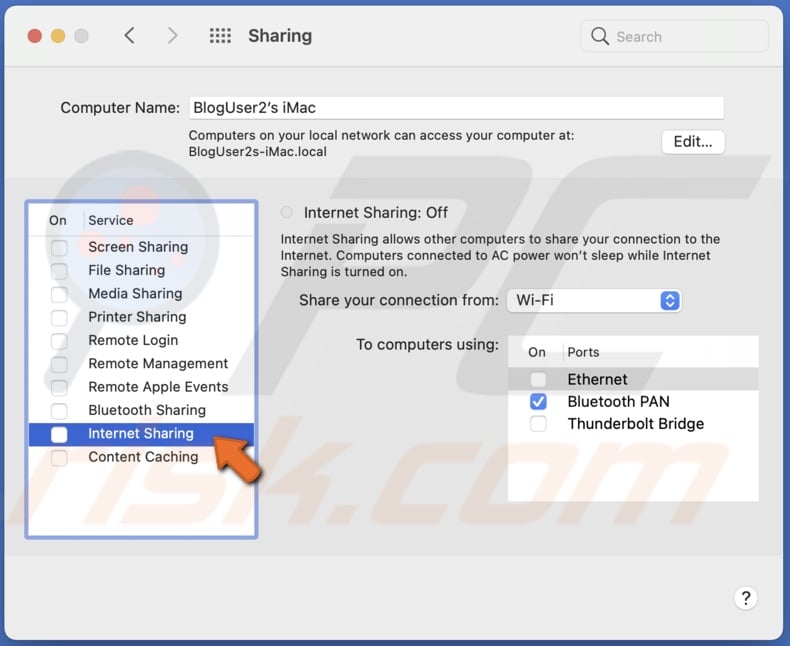The width and height of the screenshot is (790, 646).
Task: Select Printer Sharing in the service list
Action: (x=141, y=317)
